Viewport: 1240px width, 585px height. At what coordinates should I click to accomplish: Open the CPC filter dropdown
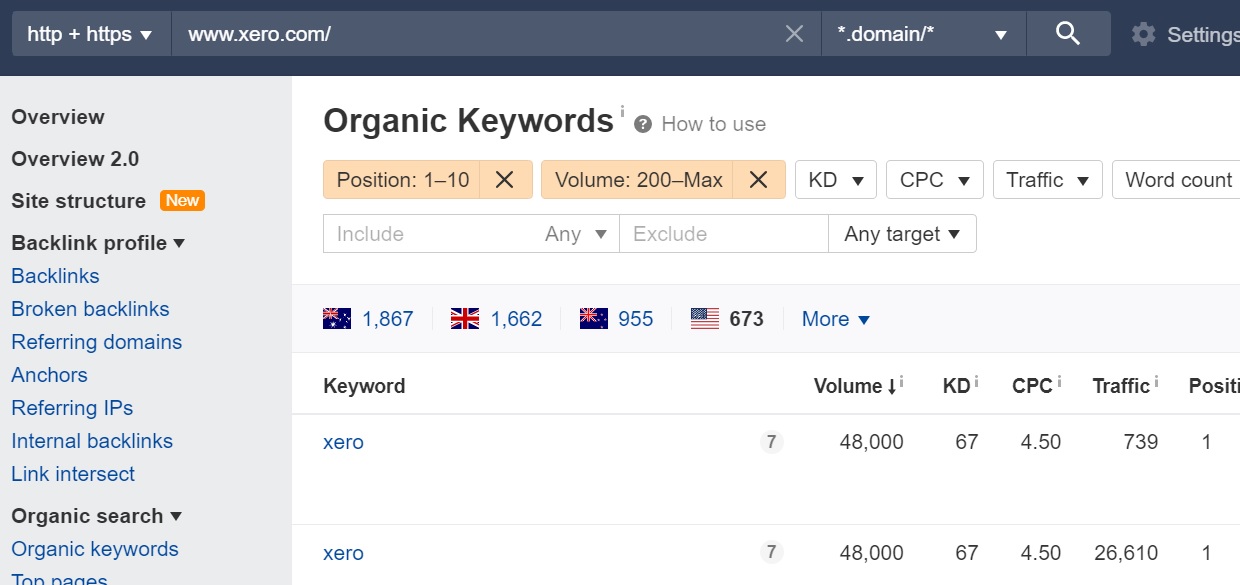935,180
